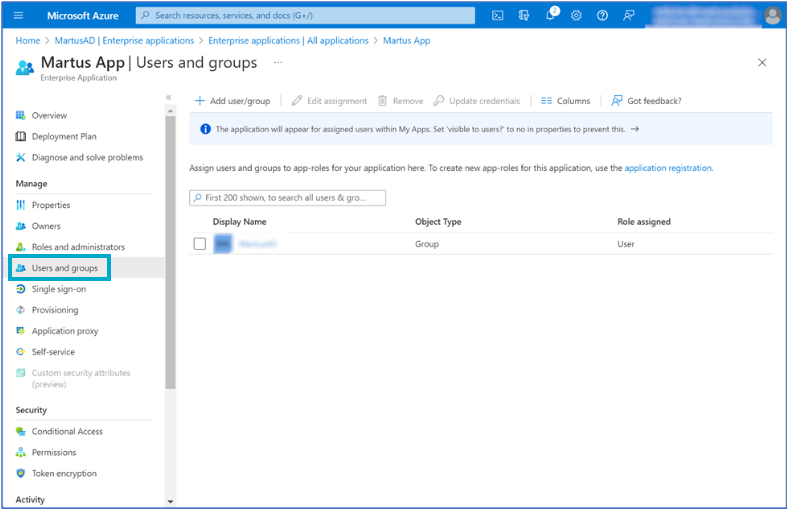Image resolution: width=787 pixels, height=509 pixels.
Task: Sort by the Display Name column header
Action: [239, 222]
